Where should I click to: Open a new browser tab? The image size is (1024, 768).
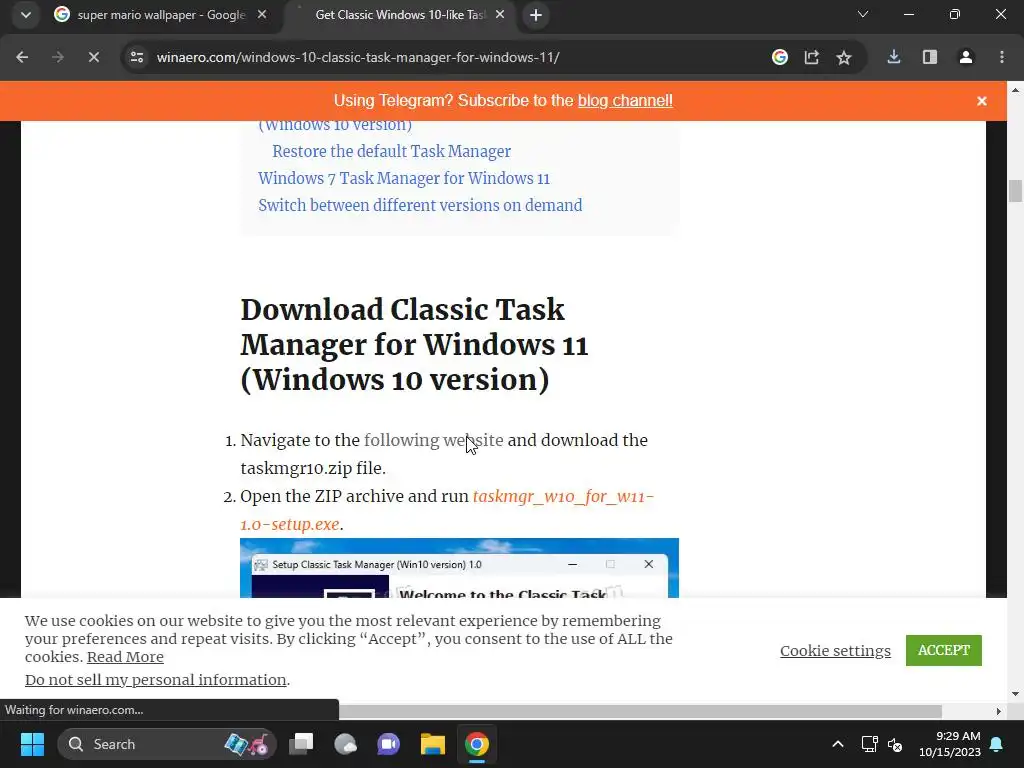[536, 15]
